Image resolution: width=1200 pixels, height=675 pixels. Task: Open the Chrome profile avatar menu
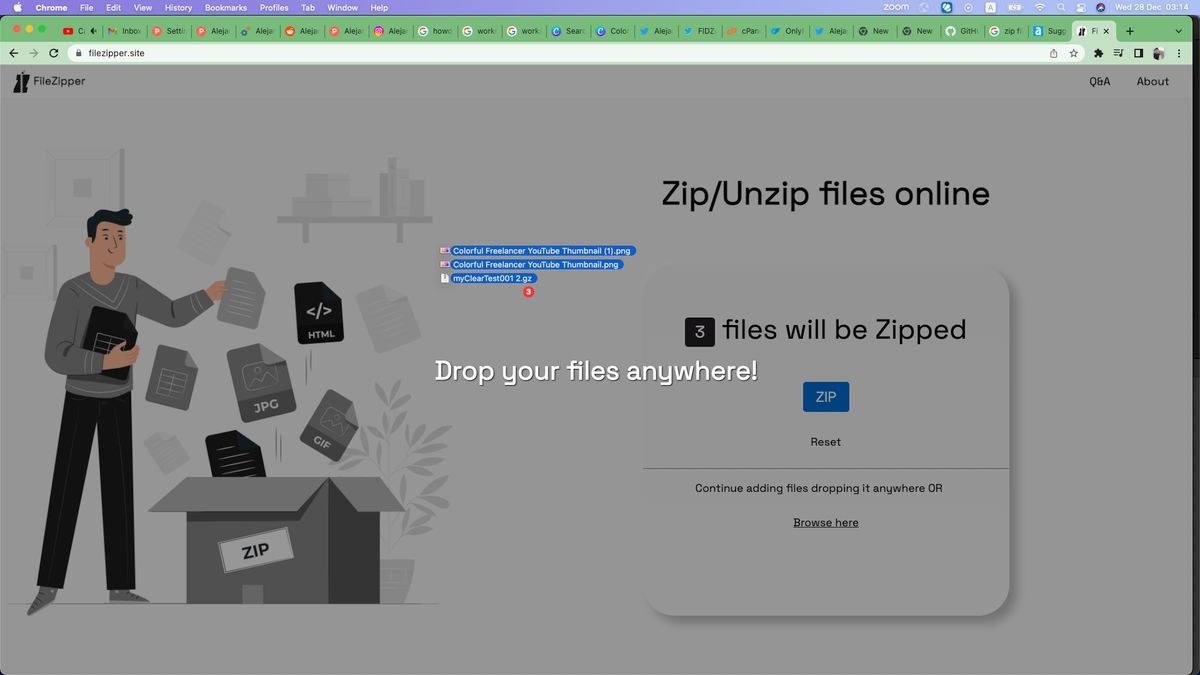1158,53
